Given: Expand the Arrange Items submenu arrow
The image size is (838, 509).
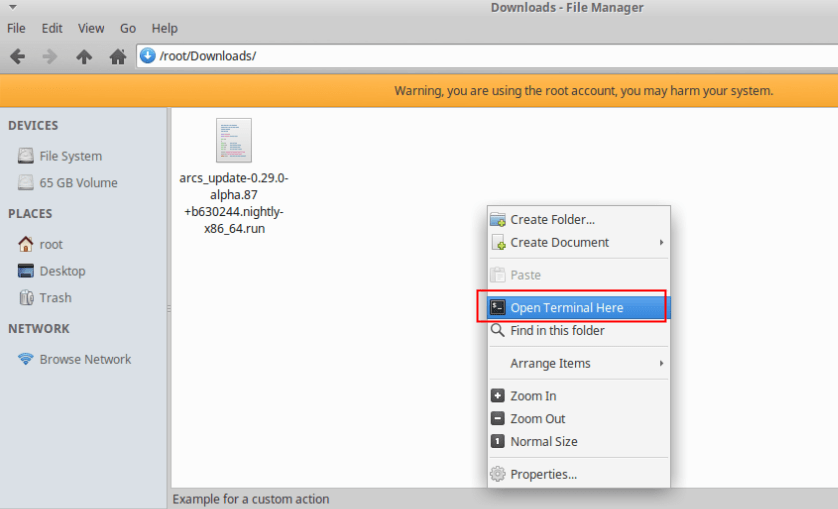Looking at the screenshot, I should (x=661, y=363).
